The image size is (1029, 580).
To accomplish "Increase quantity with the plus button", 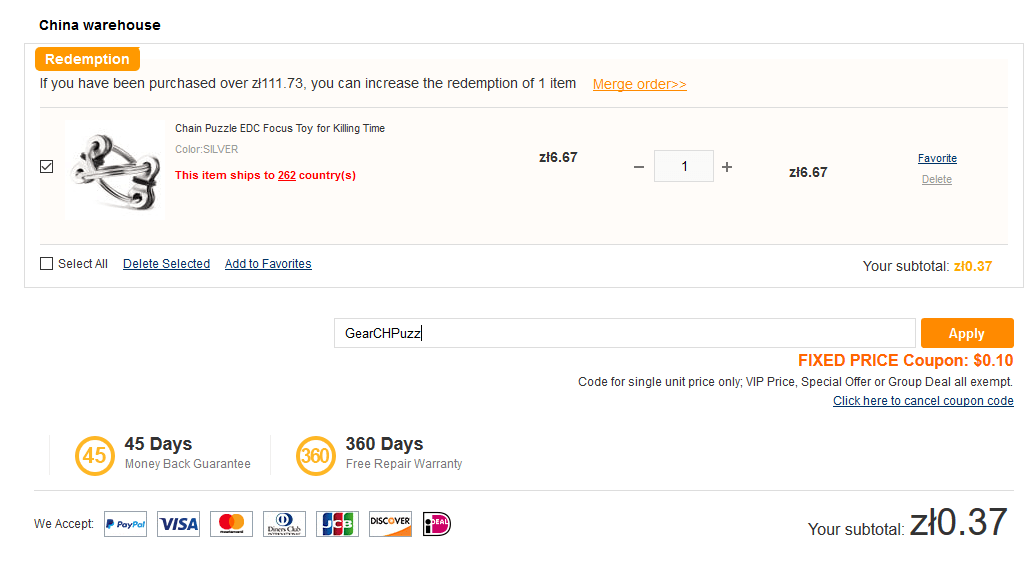I will click(727, 167).
